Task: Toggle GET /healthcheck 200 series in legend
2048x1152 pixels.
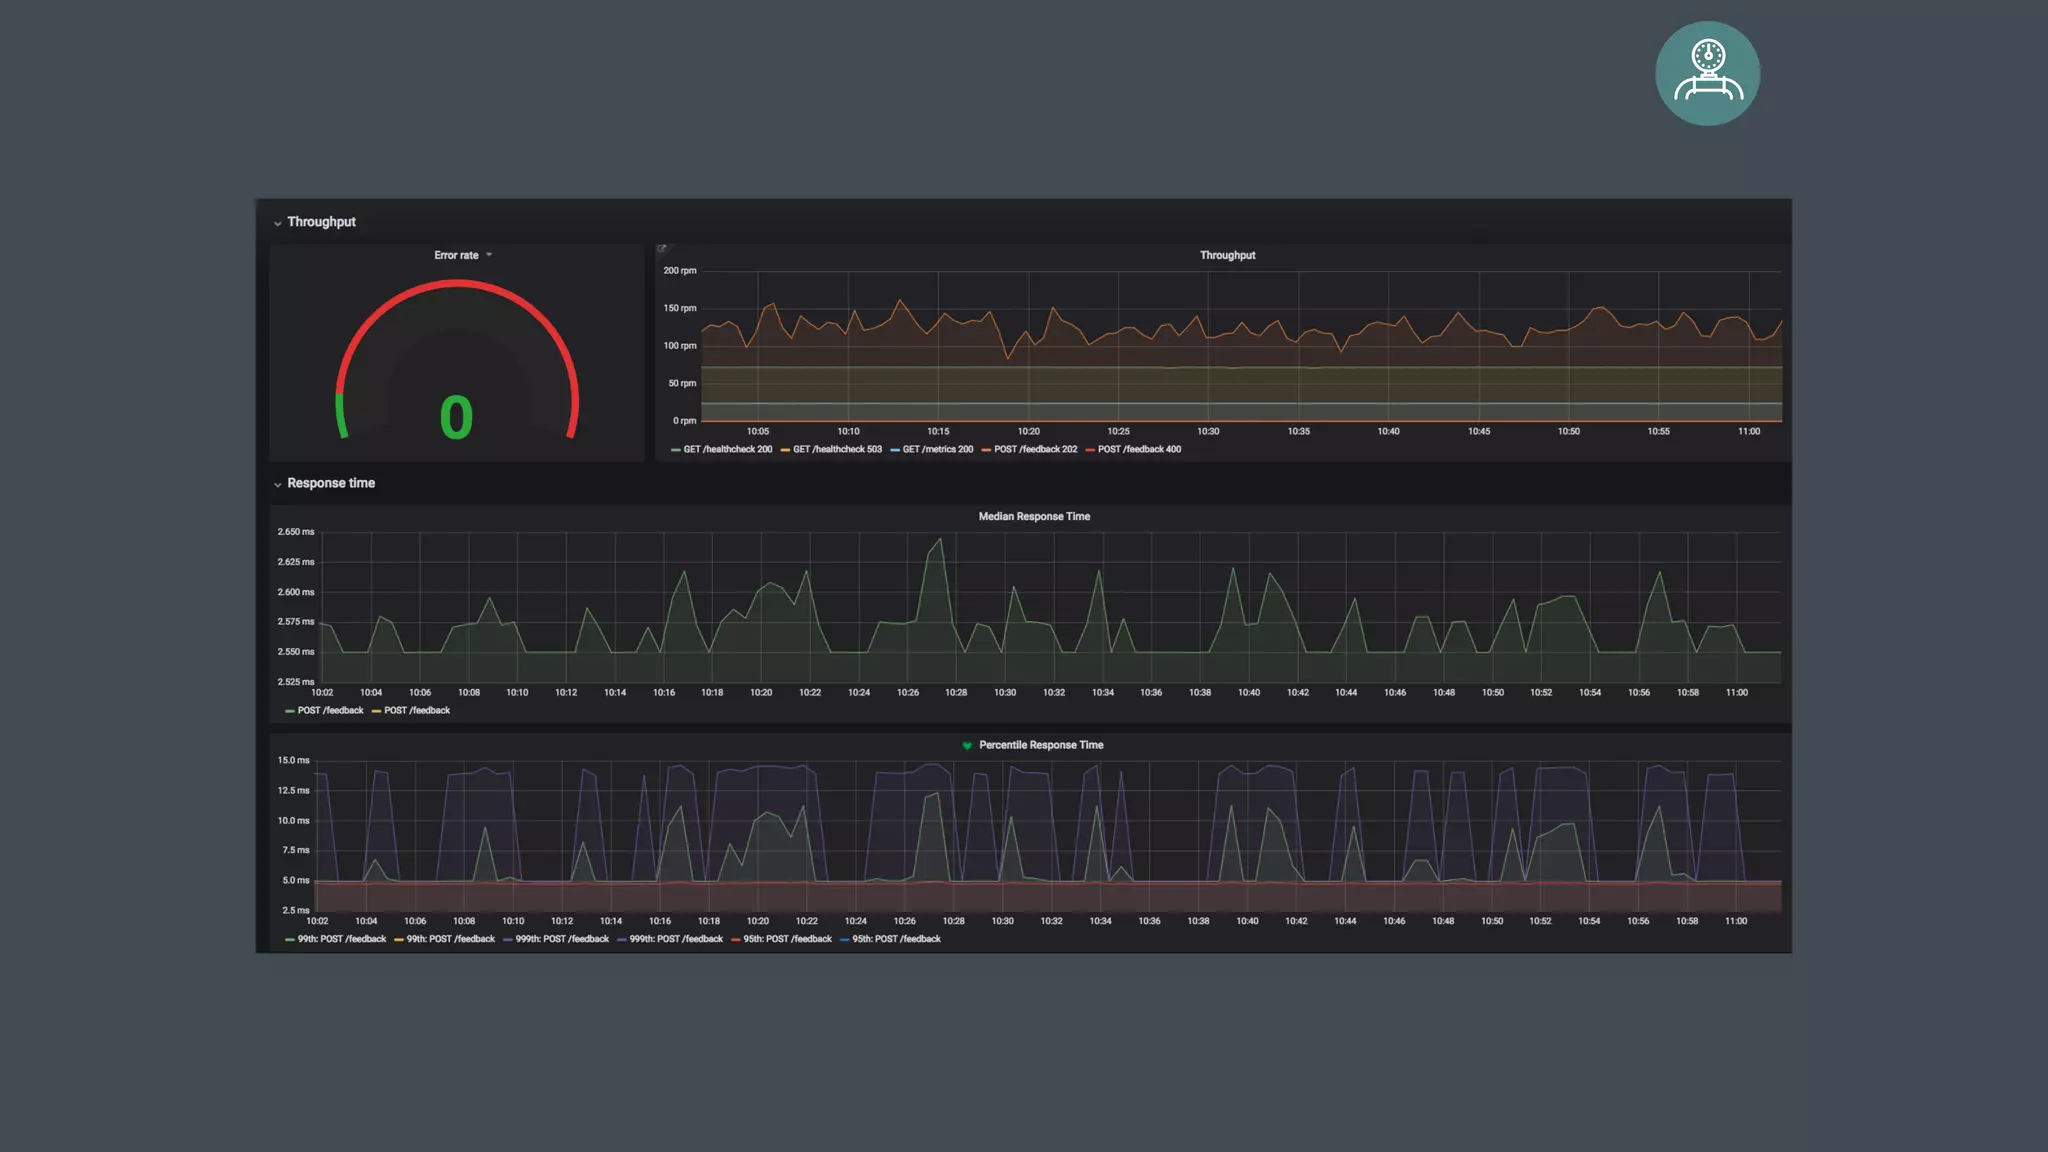Action: (727, 450)
